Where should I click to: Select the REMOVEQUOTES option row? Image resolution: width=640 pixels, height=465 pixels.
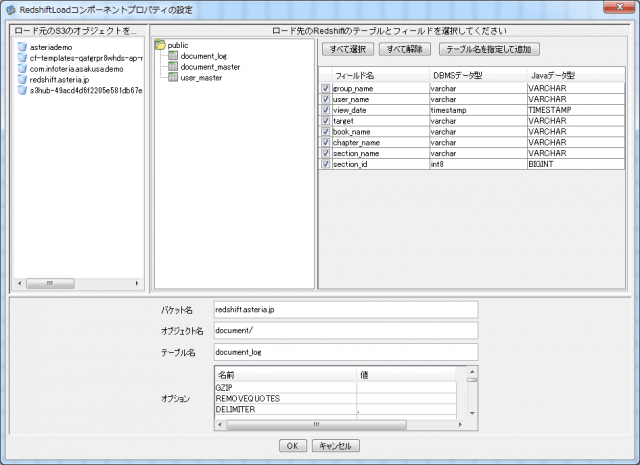tap(336, 398)
